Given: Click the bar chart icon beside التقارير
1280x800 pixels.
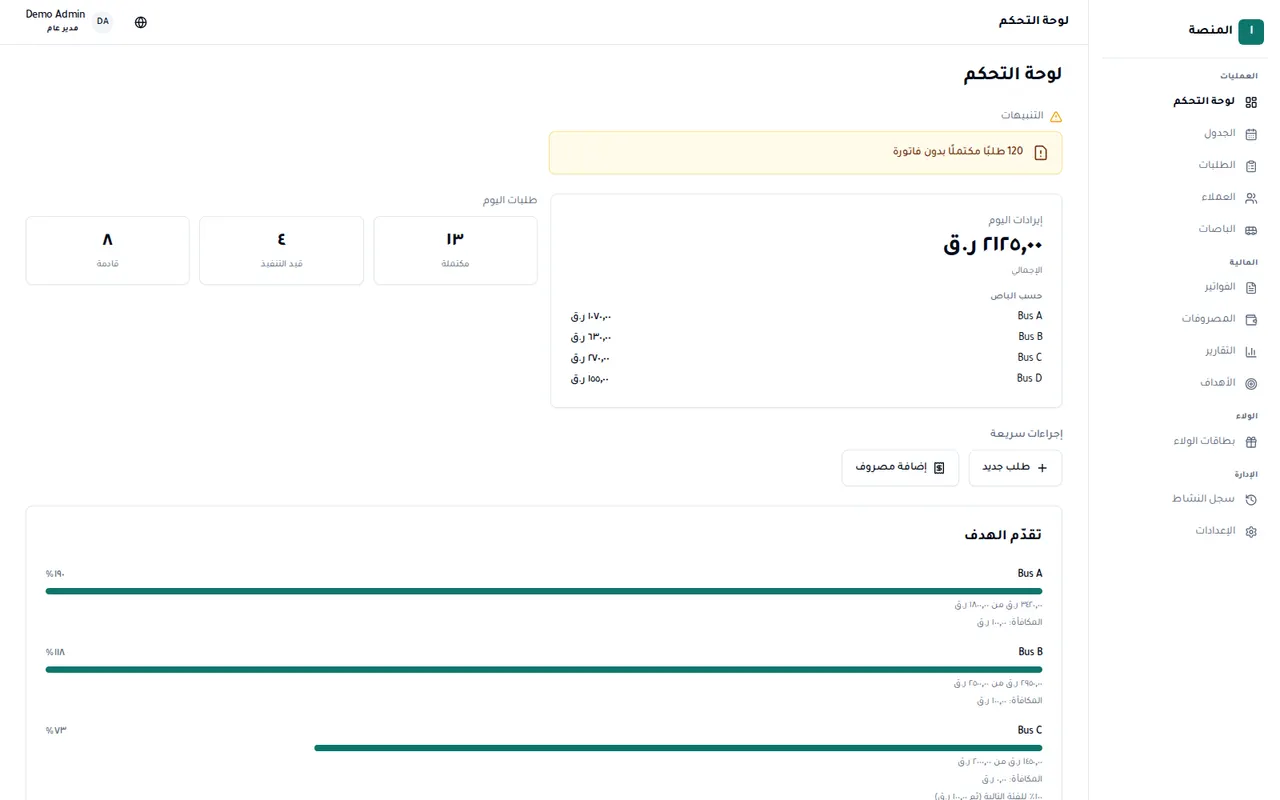Looking at the screenshot, I should point(1251,352).
